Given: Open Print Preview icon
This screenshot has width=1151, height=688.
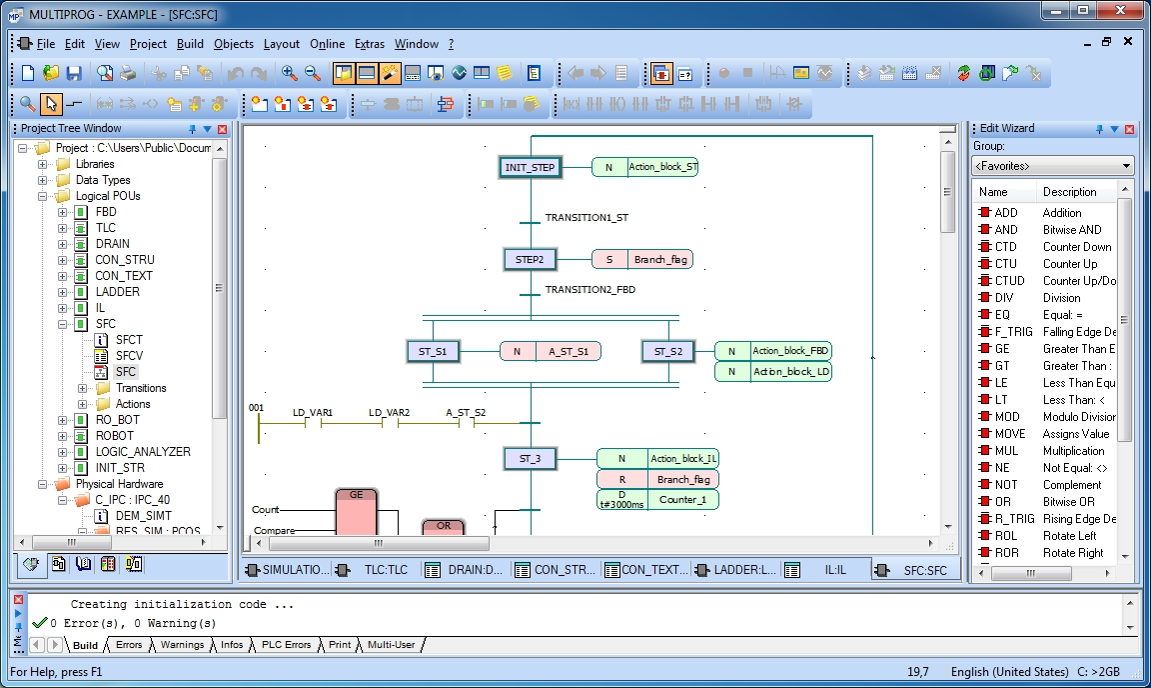Looking at the screenshot, I should click(x=105, y=73).
